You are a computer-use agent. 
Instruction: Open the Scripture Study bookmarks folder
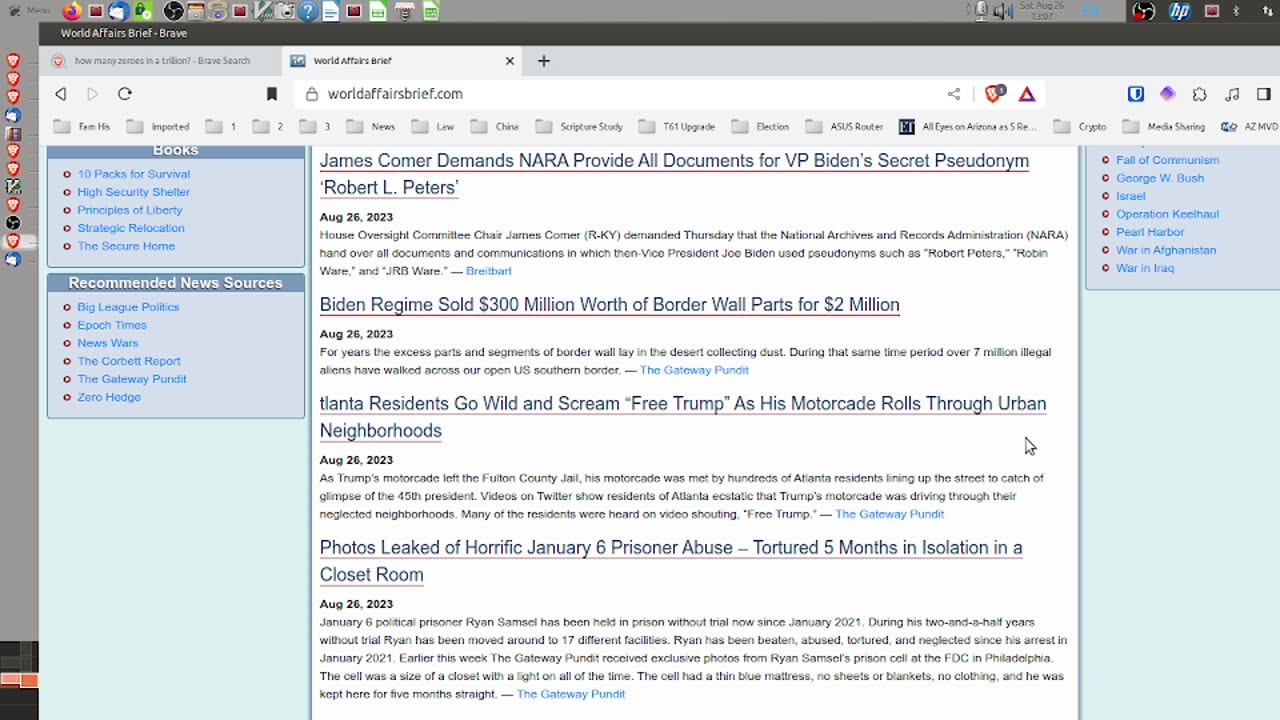point(579,127)
